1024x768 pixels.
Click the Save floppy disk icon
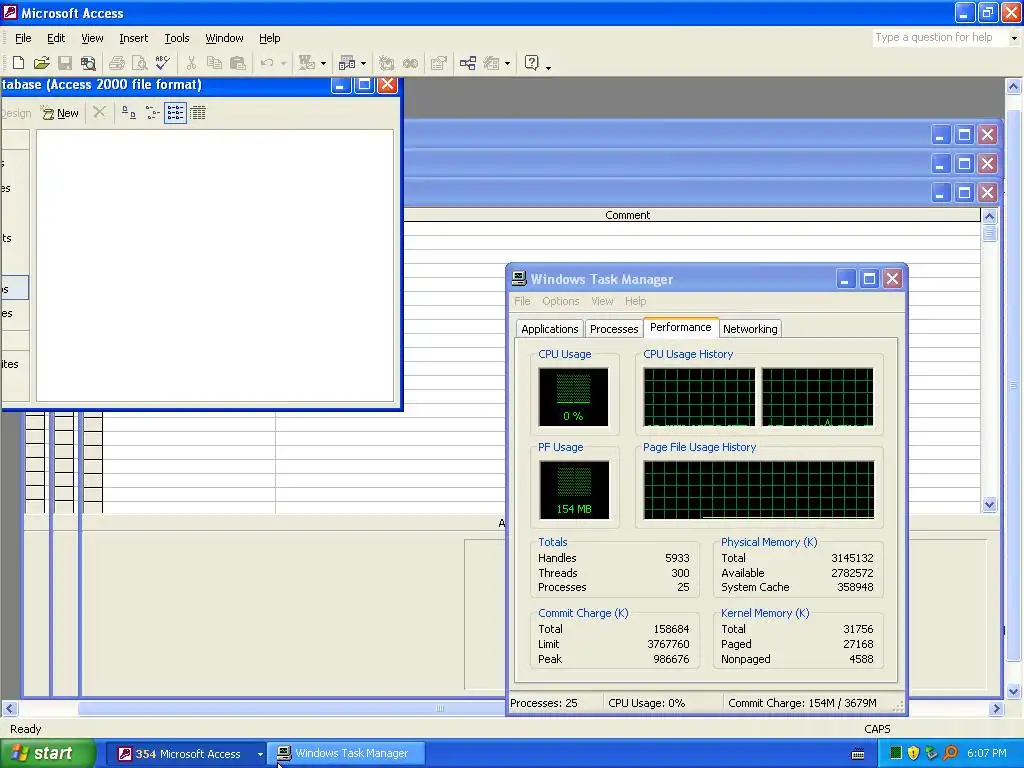coord(65,63)
